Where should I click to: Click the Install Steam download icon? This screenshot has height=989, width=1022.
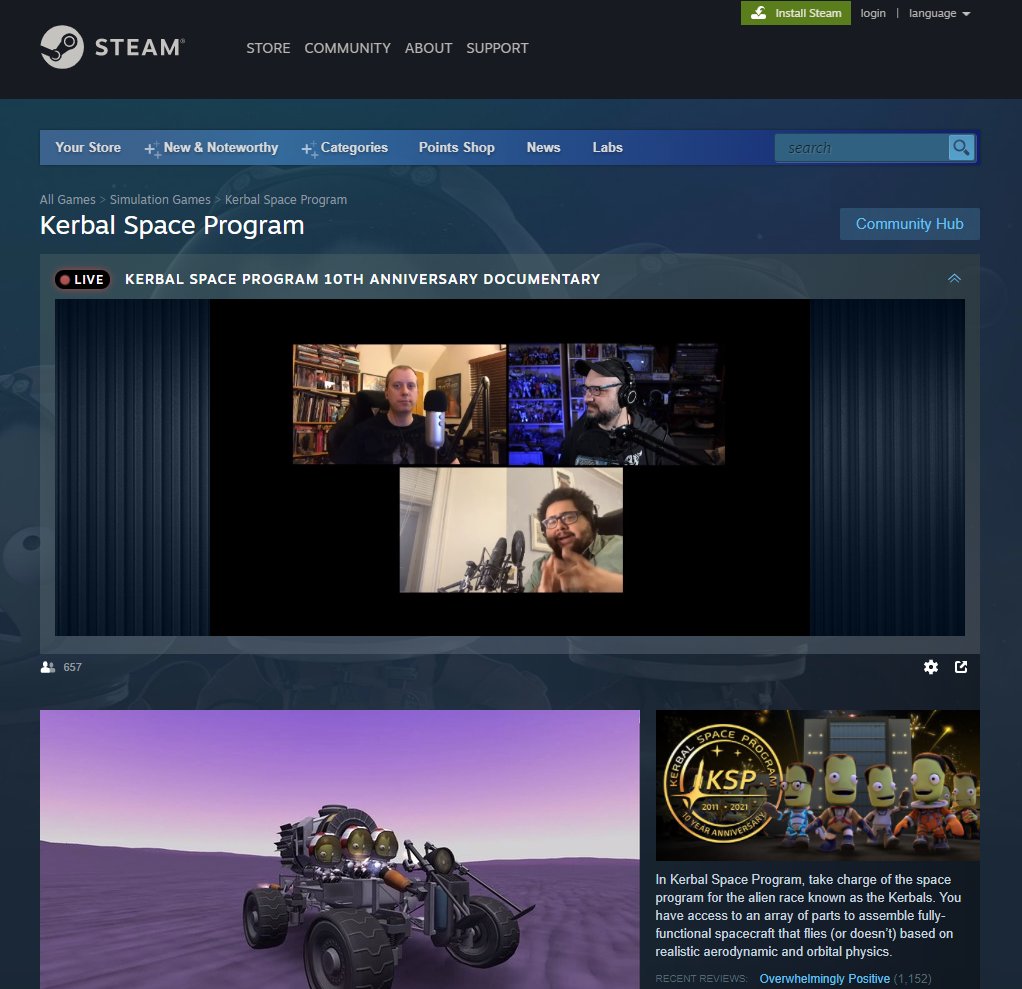[x=758, y=13]
